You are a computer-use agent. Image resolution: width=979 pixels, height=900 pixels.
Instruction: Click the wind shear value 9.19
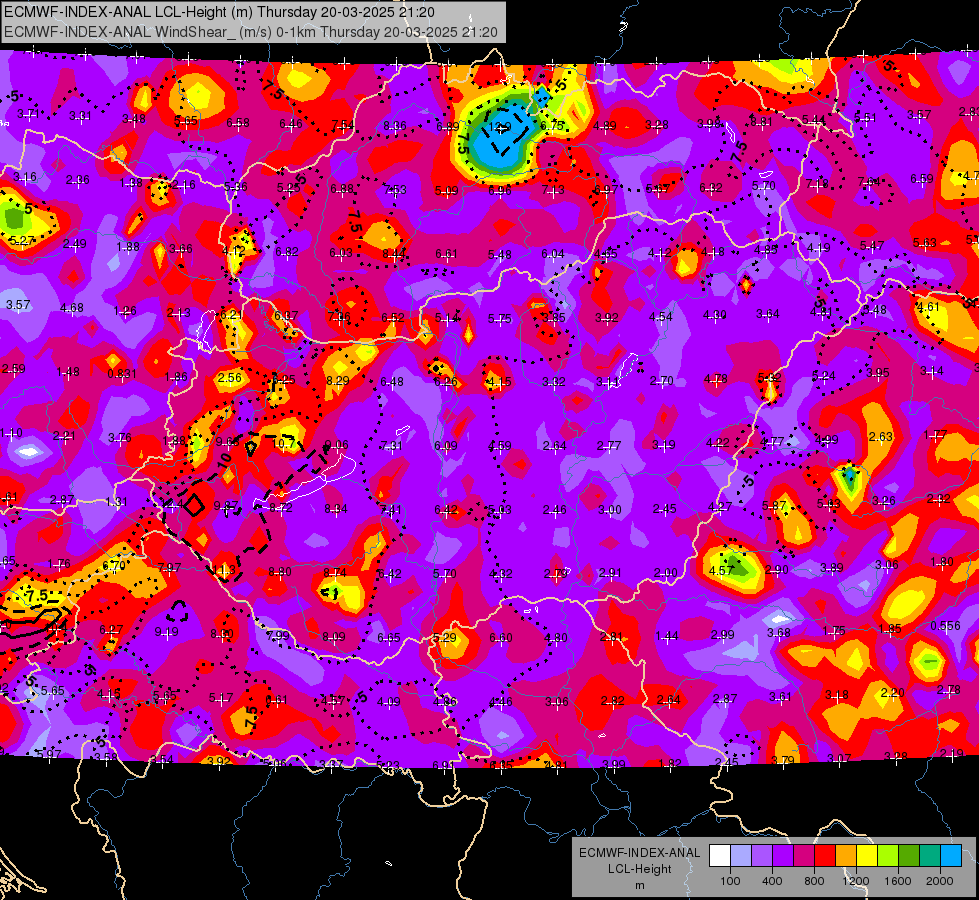(x=167, y=632)
